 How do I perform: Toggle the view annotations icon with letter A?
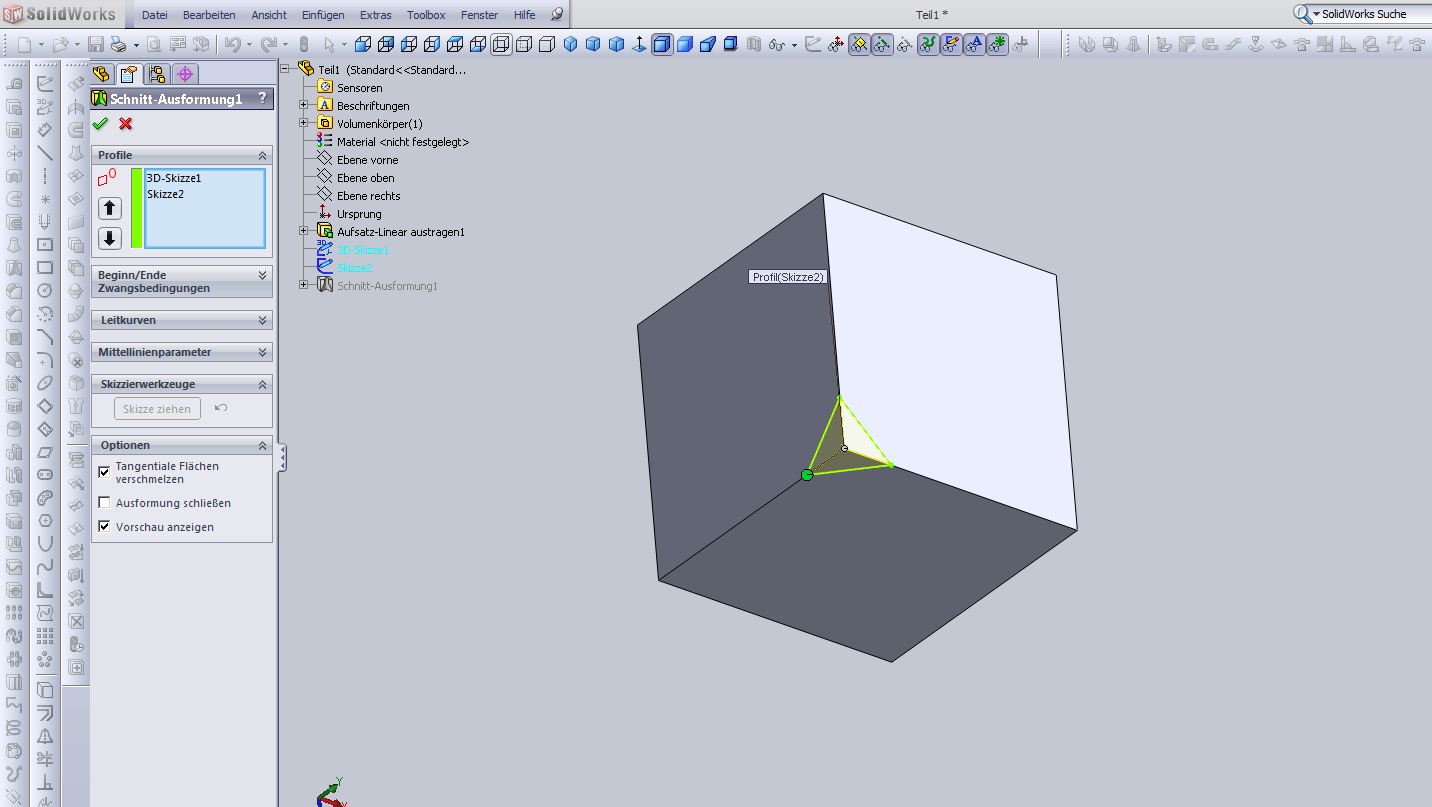(x=974, y=44)
